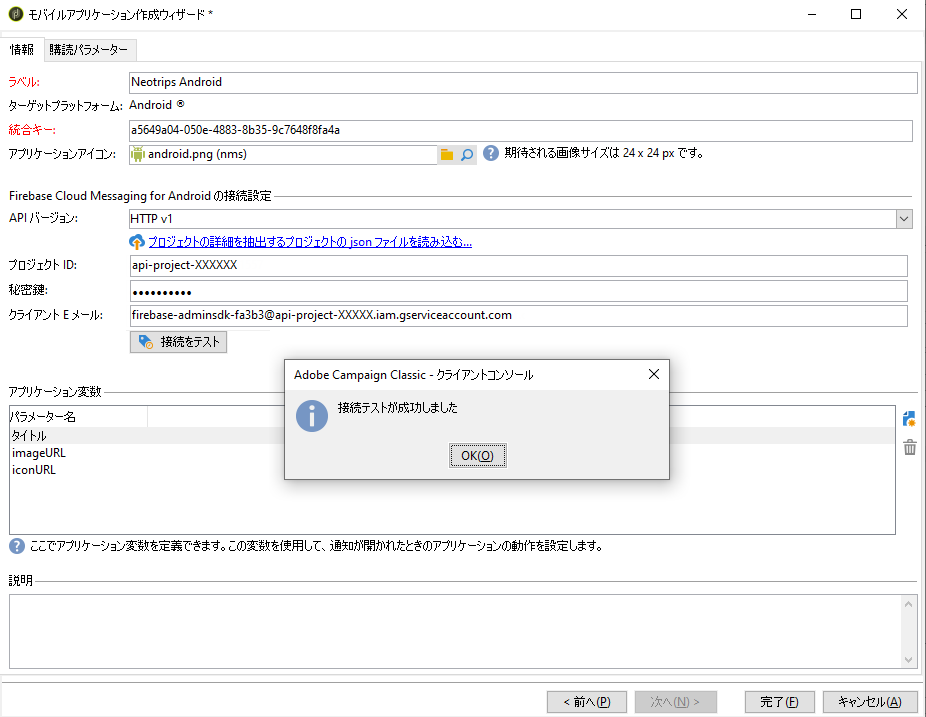Click description scrollbar up arrow
Image resolution: width=926 pixels, height=717 pixels.
coord(908,604)
